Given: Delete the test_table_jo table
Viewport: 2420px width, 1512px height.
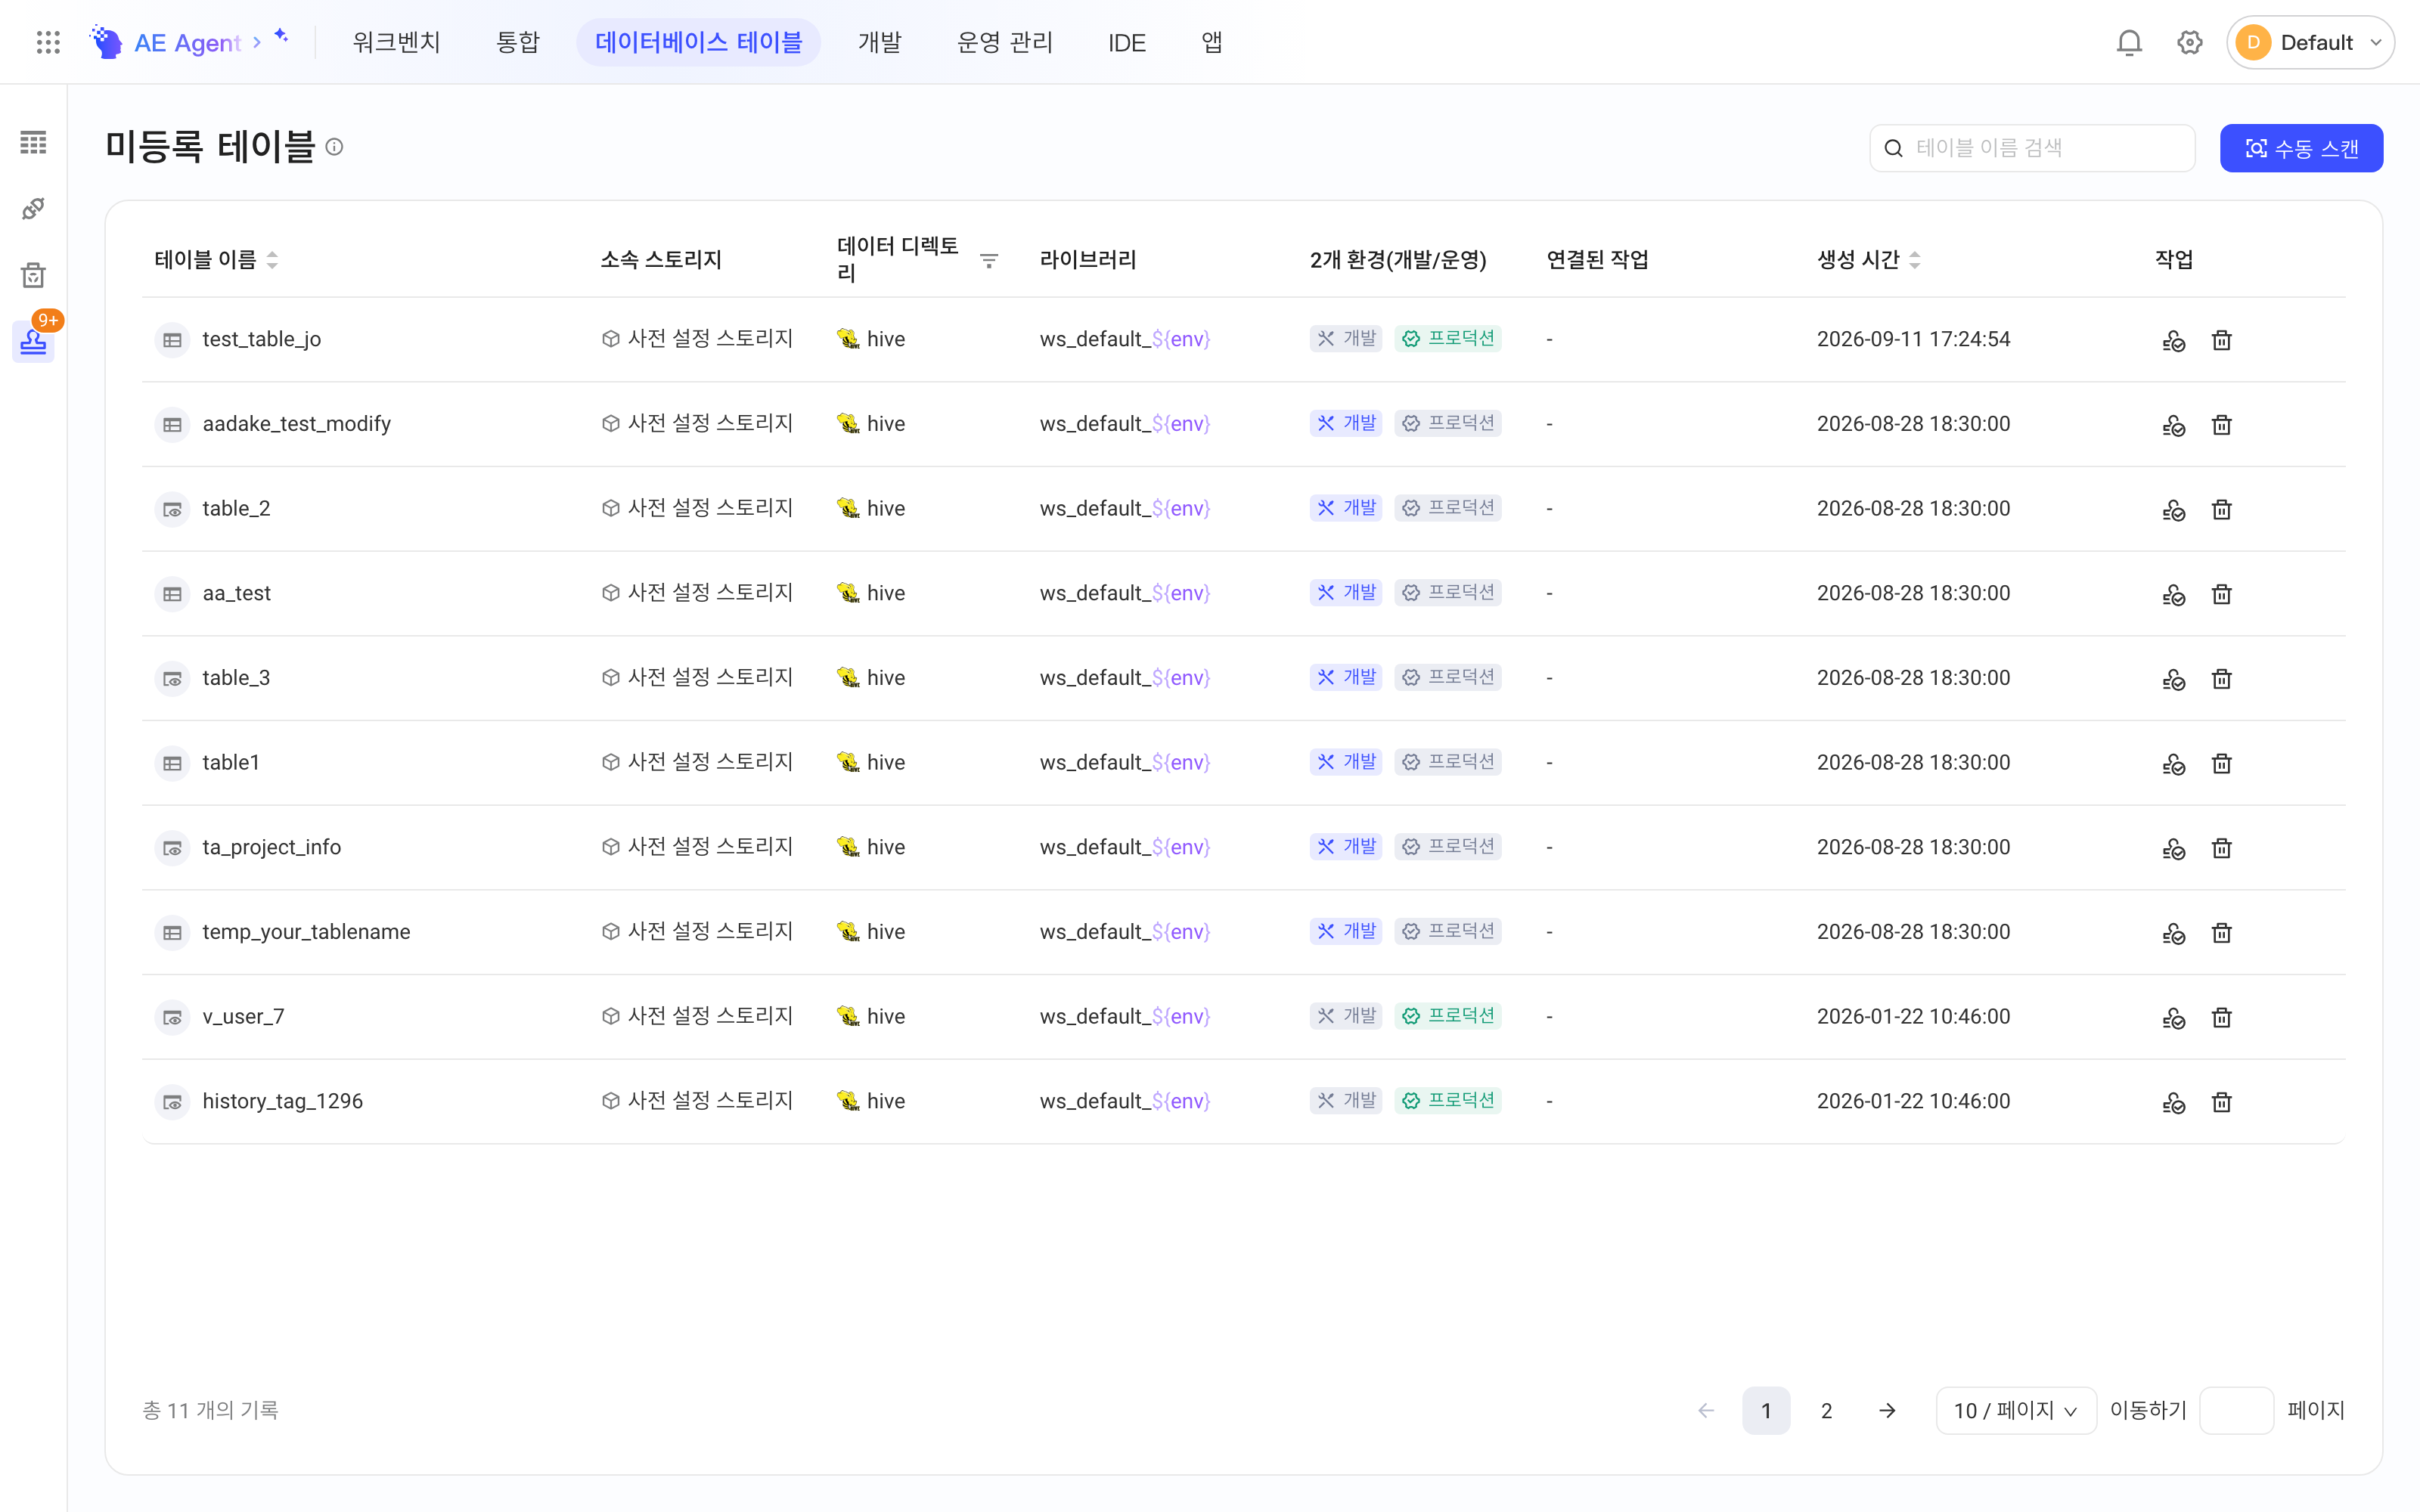Looking at the screenshot, I should 2221,340.
